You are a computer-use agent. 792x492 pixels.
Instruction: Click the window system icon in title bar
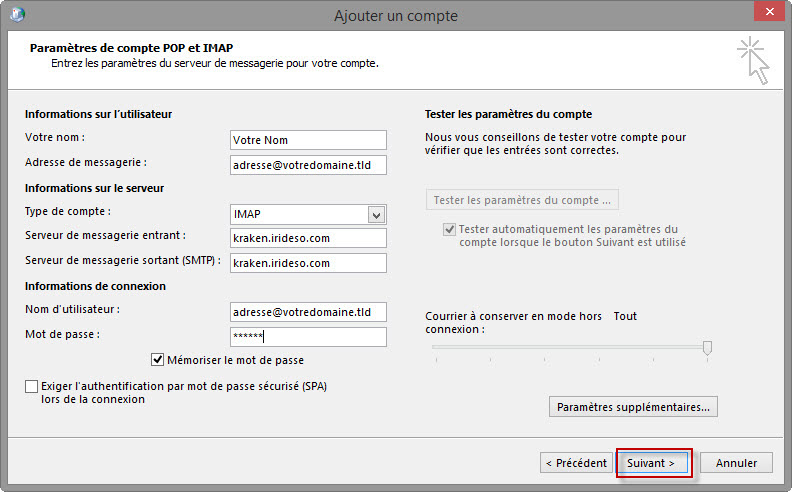[16, 15]
